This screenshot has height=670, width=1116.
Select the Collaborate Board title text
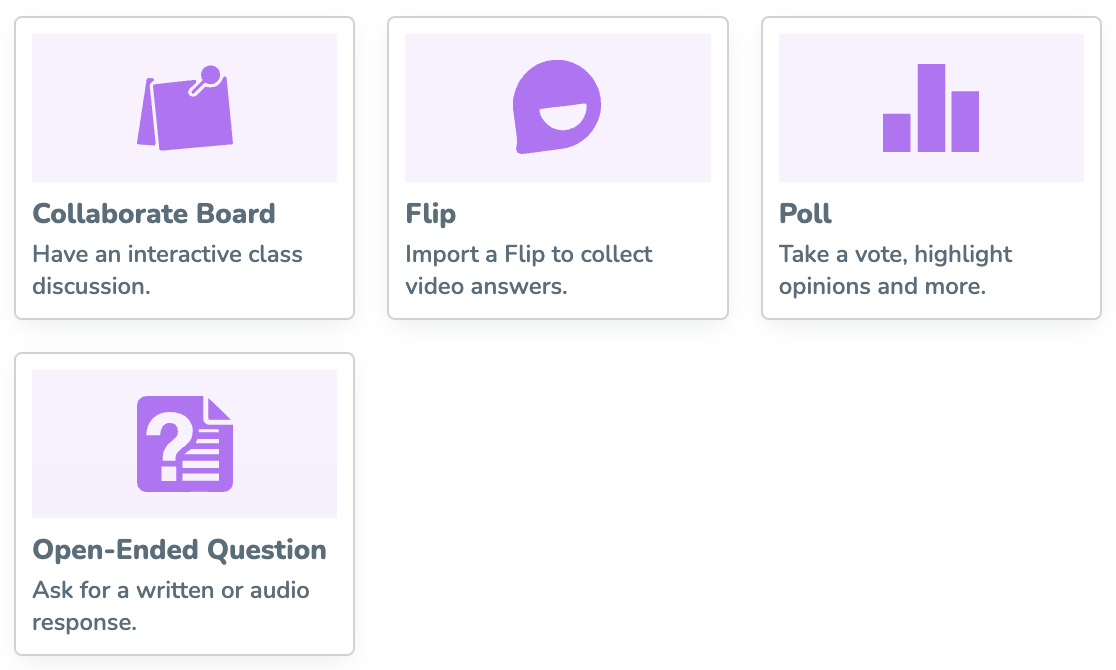click(154, 214)
